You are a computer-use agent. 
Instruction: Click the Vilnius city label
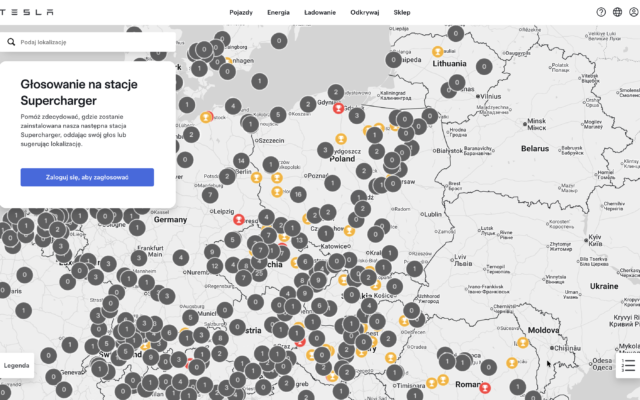coord(490,96)
